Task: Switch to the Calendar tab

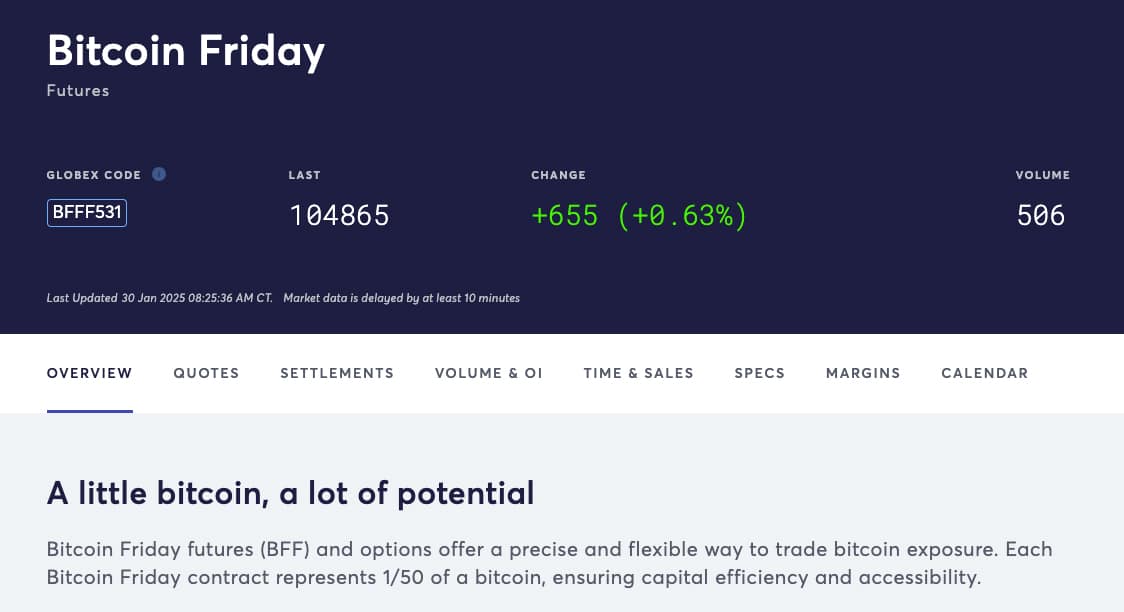Action: click(984, 373)
